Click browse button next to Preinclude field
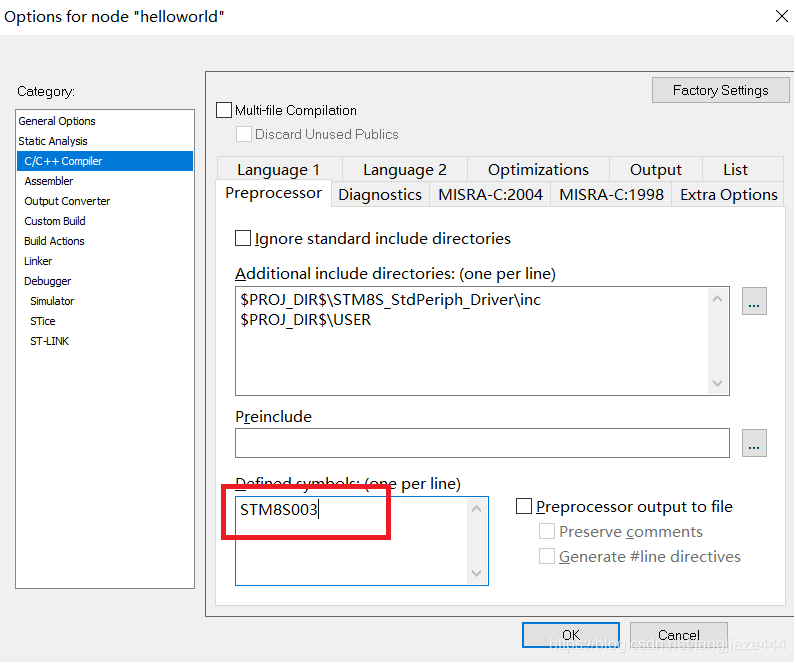The width and height of the screenshot is (796, 663). point(754,443)
